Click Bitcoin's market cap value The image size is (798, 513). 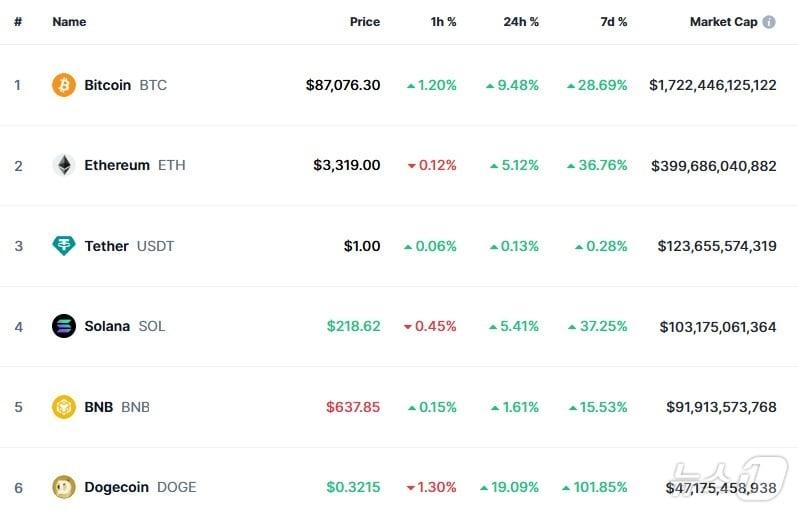point(712,85)
